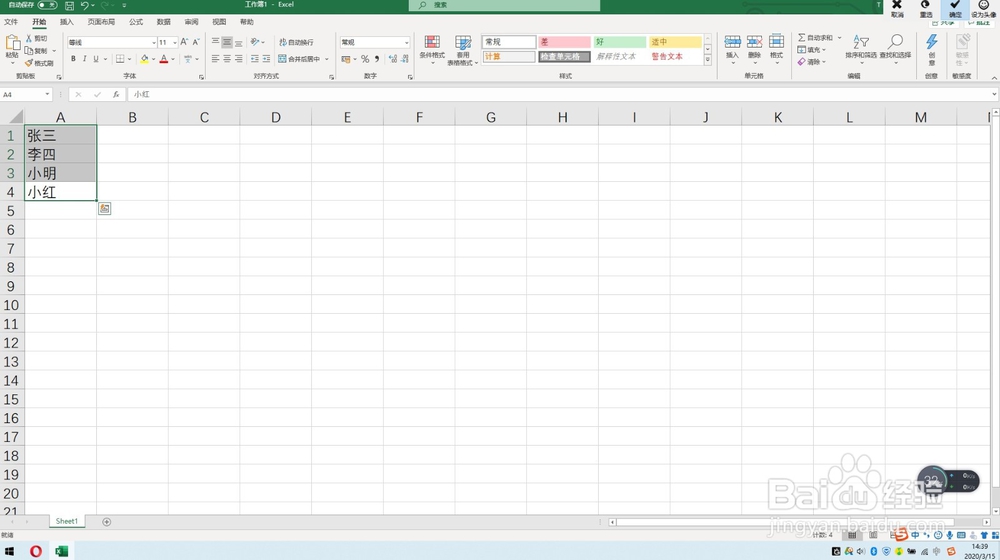Image resolution: width=1000 pixels, height=560 pixels.
Task: Open the number format dropdown (常规)
Action: click(406, 42)
